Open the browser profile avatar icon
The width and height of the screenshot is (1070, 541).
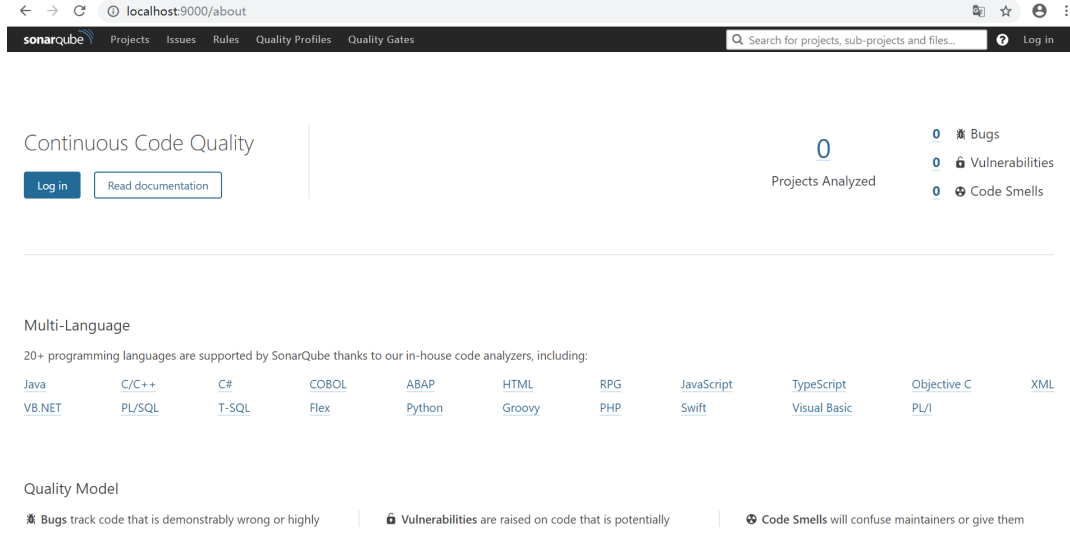(1039, 11)
